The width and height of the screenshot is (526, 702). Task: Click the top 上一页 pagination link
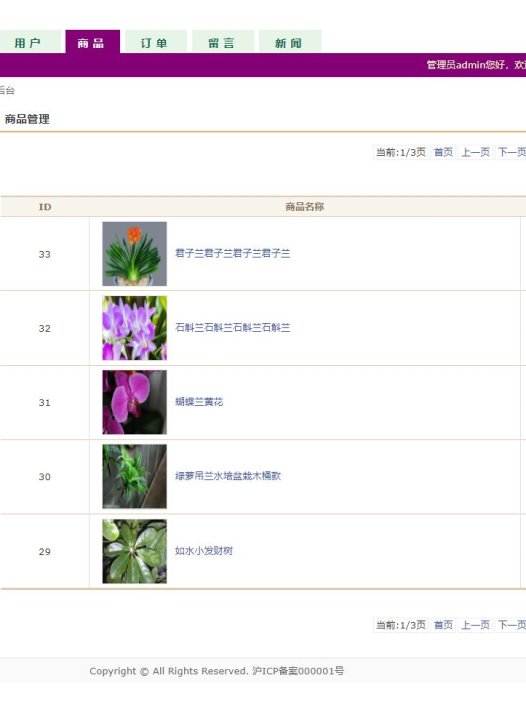pyautogui.click(x=475, y=152)
